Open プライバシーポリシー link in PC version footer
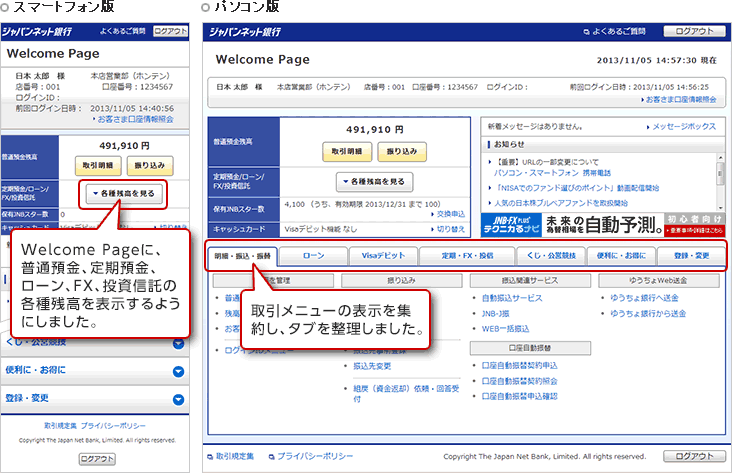732x473 pixels. (311, 456)
